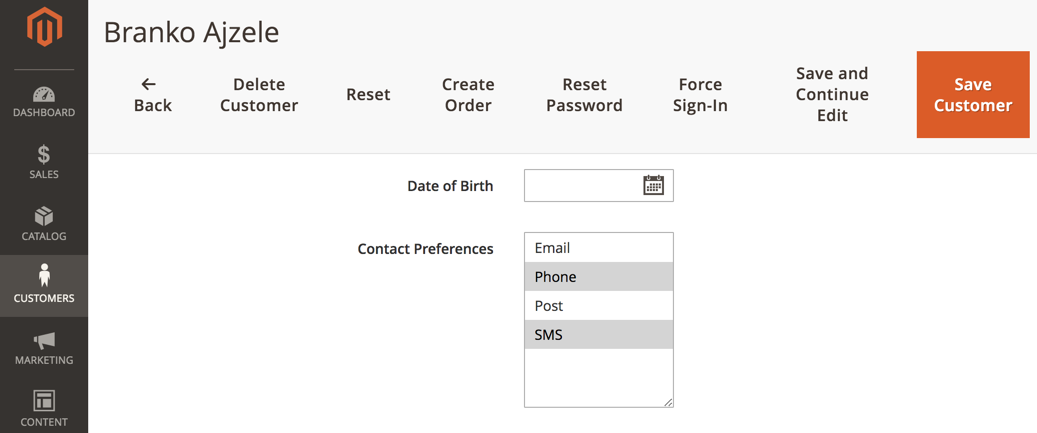Select Post in Contact Preferences list
This screenshot has height=433, width=1037.
[598, 306]
